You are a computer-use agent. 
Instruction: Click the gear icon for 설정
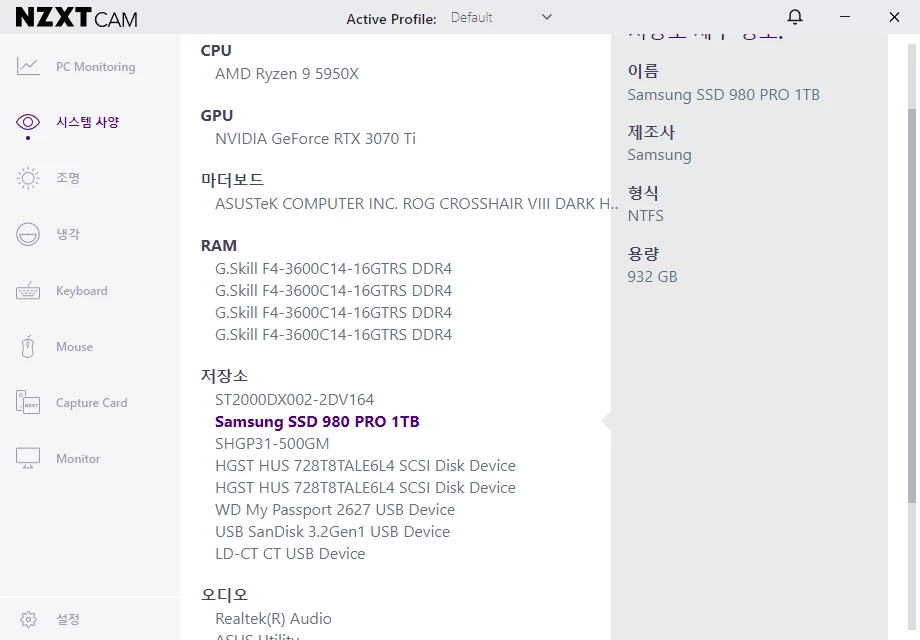pyautogui.click(x=28, y=619)
